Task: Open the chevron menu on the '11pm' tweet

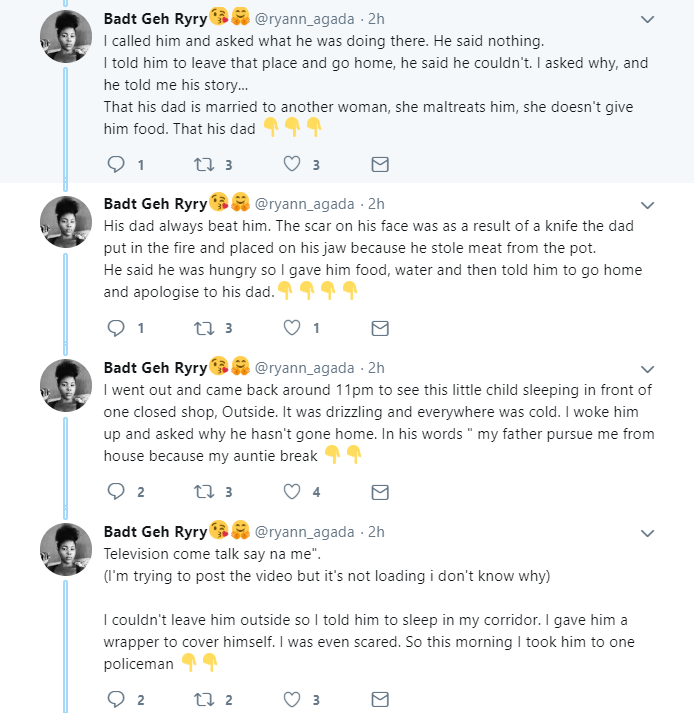Action: (x=647, y=369)
